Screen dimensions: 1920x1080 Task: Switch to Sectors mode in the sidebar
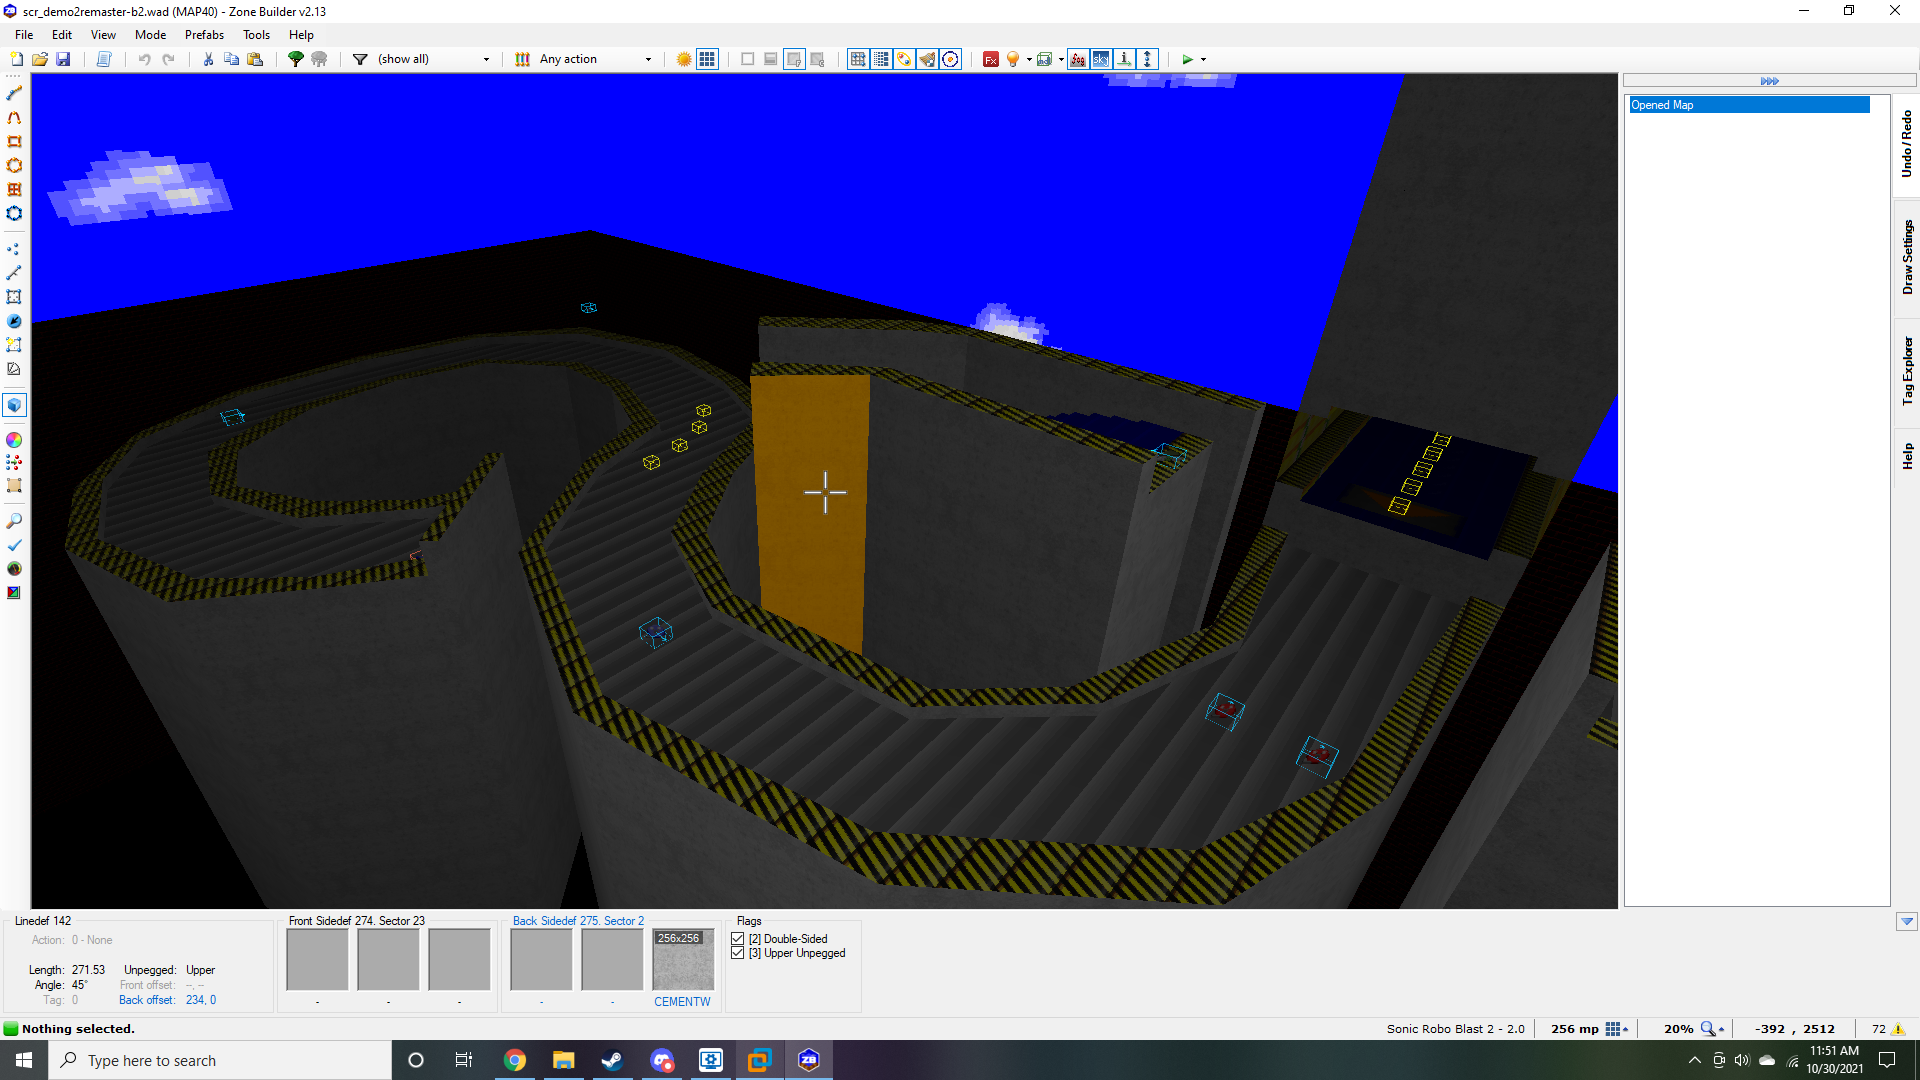tap(14, 297)
